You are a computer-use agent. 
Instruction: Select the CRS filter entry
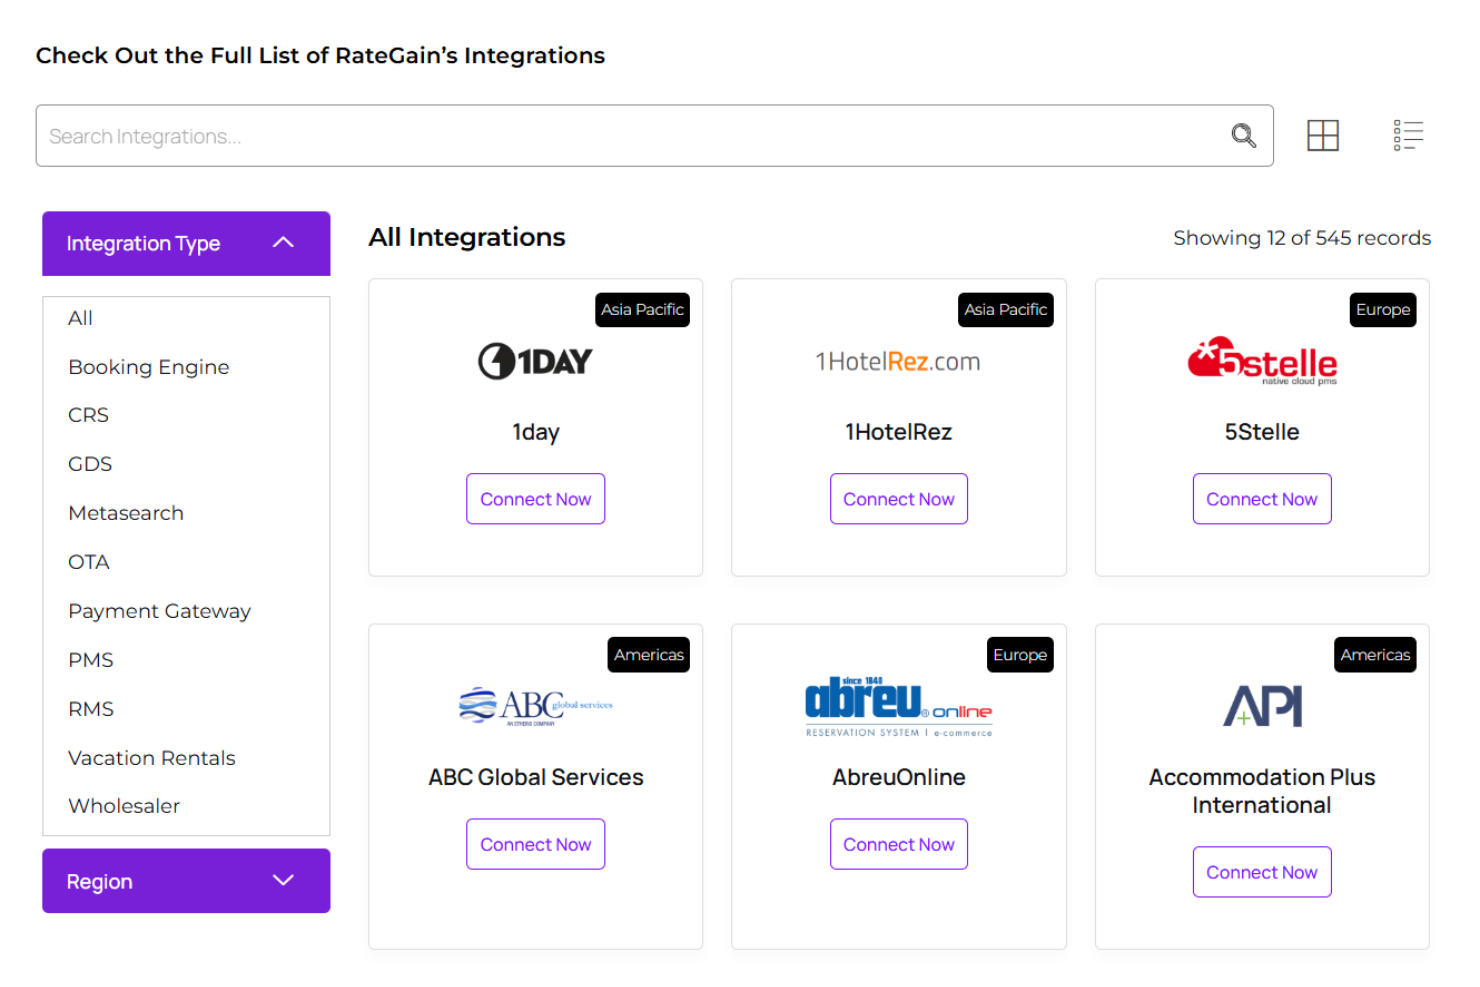[88, 414]
